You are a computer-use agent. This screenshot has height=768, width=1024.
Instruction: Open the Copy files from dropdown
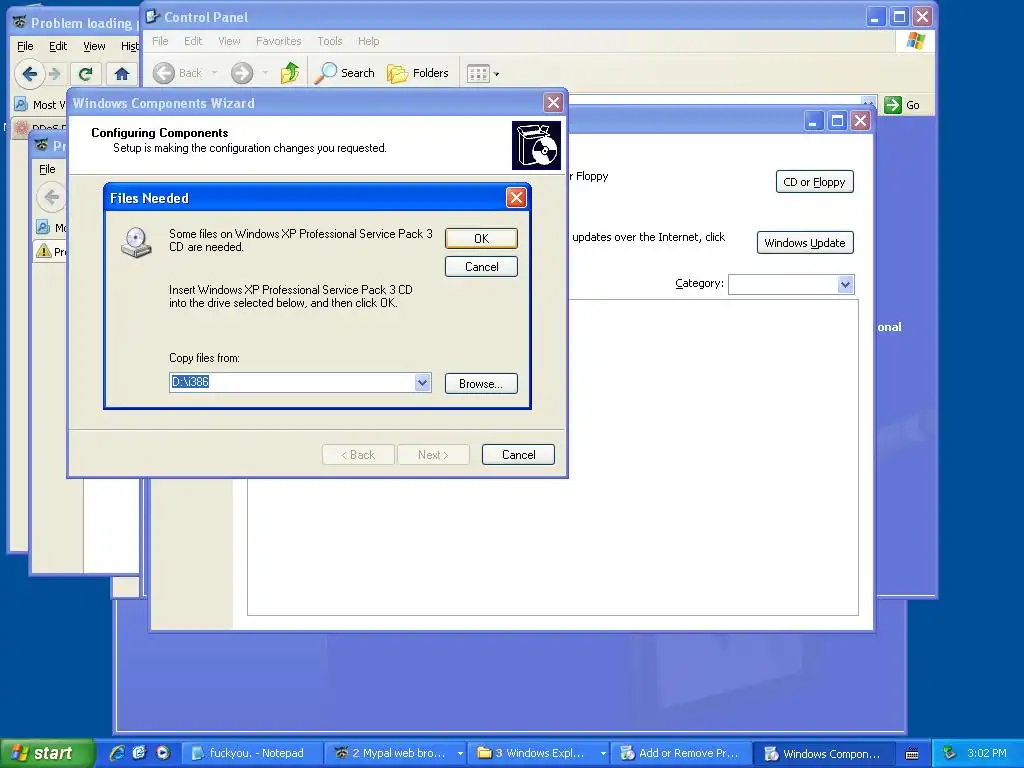[423, 383]
